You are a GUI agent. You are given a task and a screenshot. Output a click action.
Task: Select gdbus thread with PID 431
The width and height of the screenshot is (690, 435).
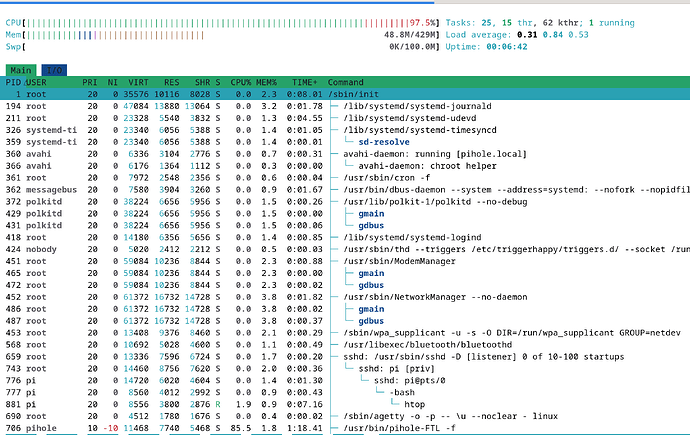pyautogui.click(x=345, y=225)
